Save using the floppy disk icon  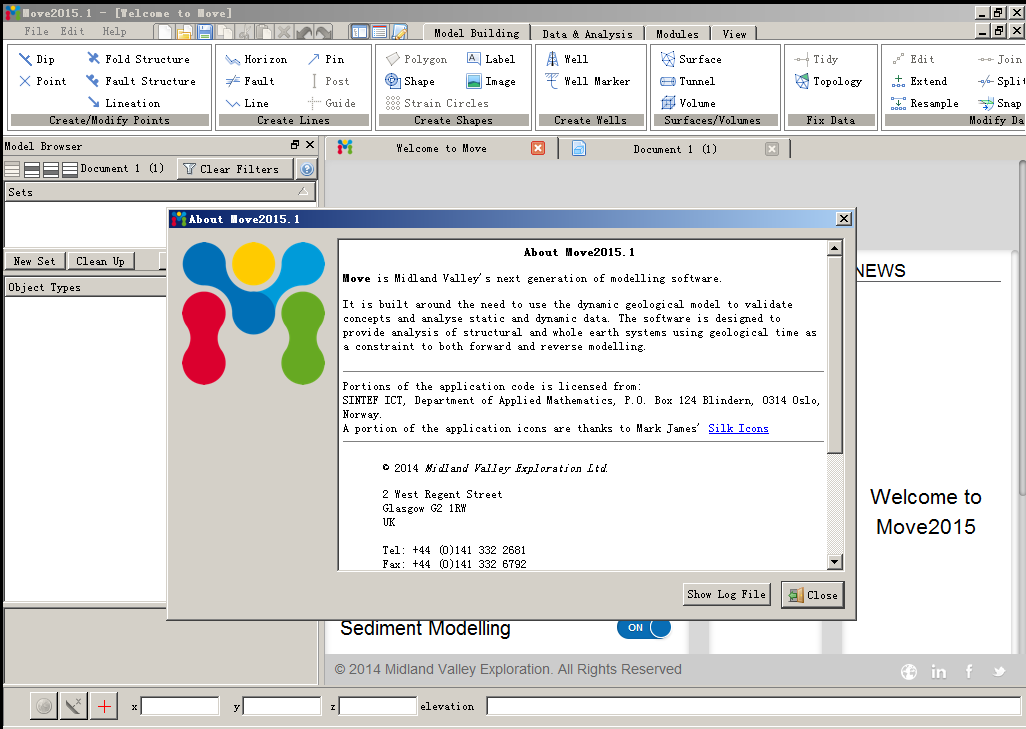205,32
